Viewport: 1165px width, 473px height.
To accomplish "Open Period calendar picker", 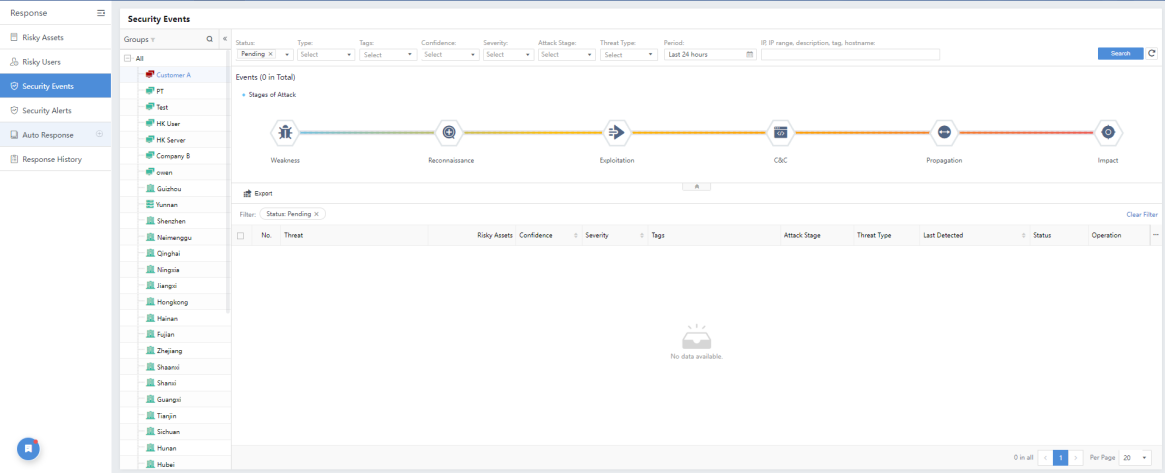I will pos(750,54).
